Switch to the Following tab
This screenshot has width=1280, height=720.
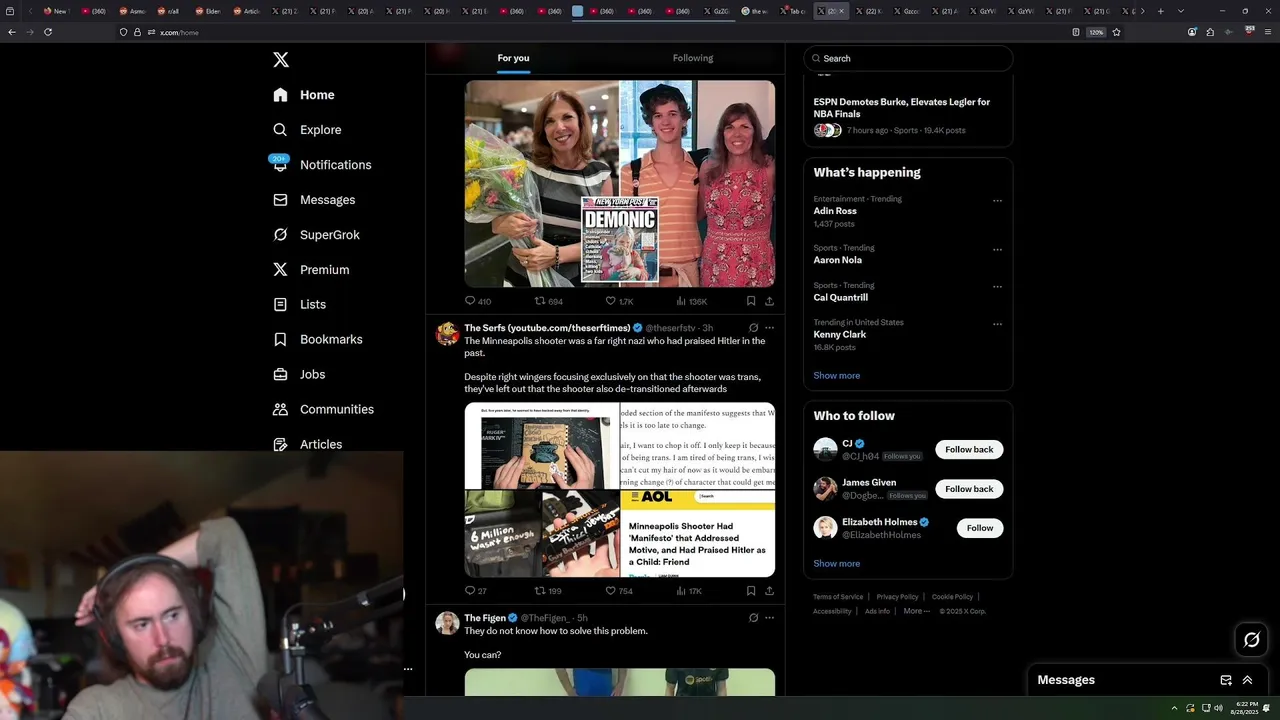tap(693, 58)
